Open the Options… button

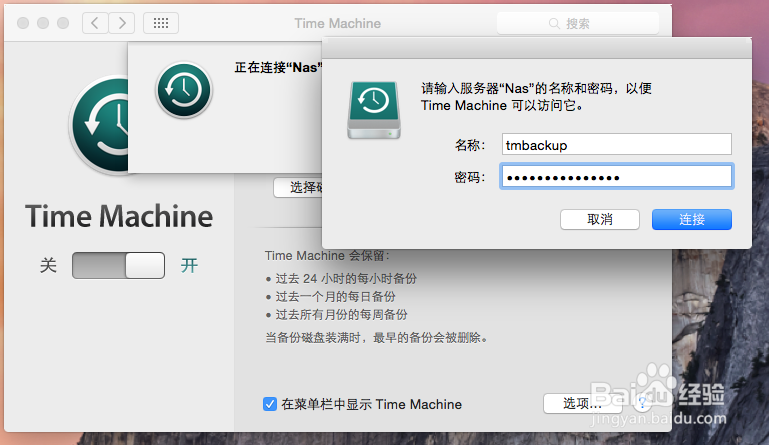point(583,404)
